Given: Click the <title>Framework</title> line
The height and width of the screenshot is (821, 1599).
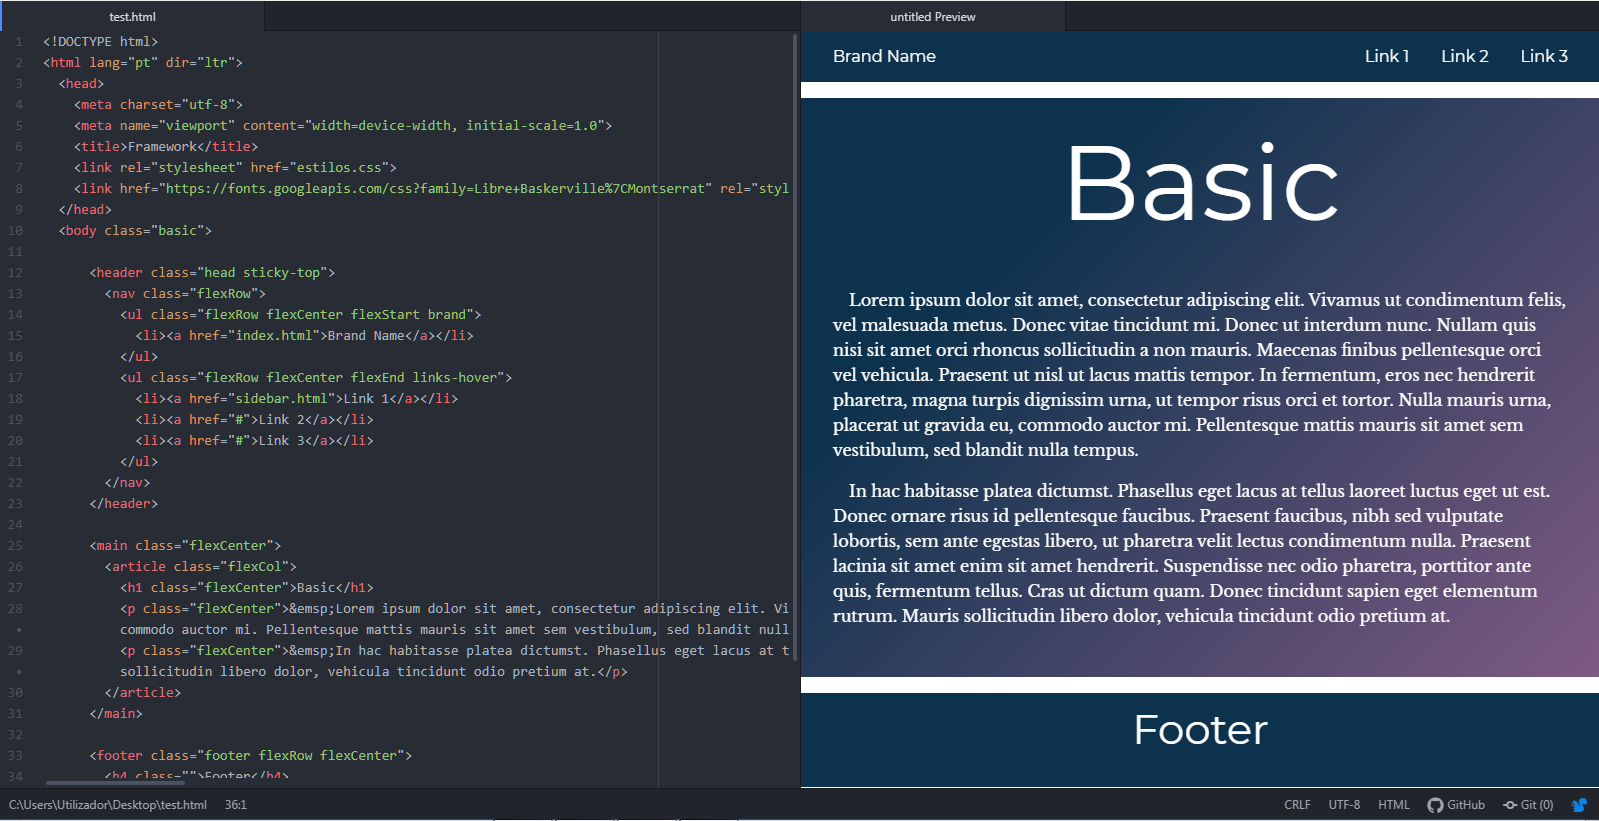Looking at the screenshot, I should point(166,147).
